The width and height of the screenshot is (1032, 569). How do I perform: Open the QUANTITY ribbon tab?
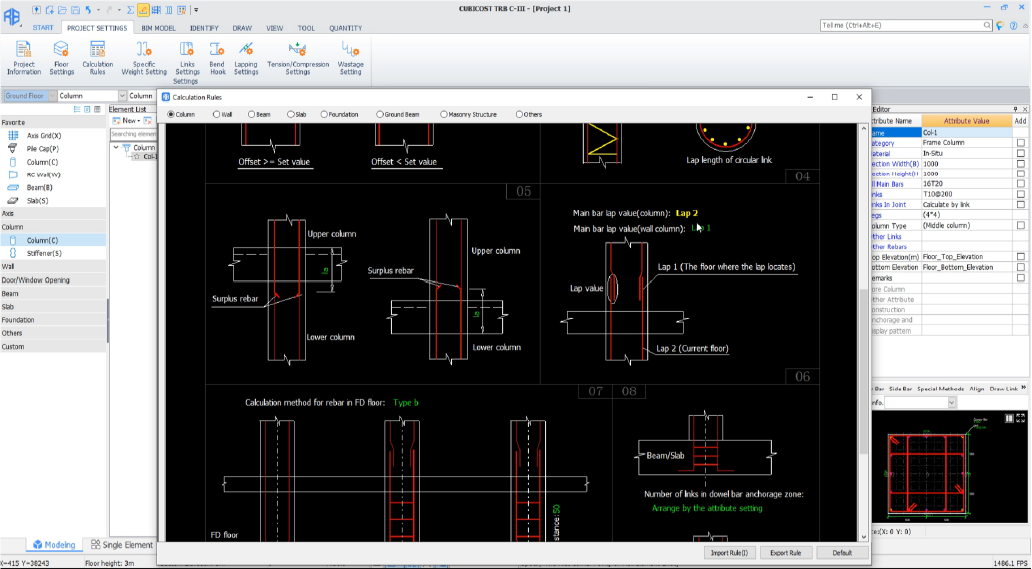click(345, 28)
